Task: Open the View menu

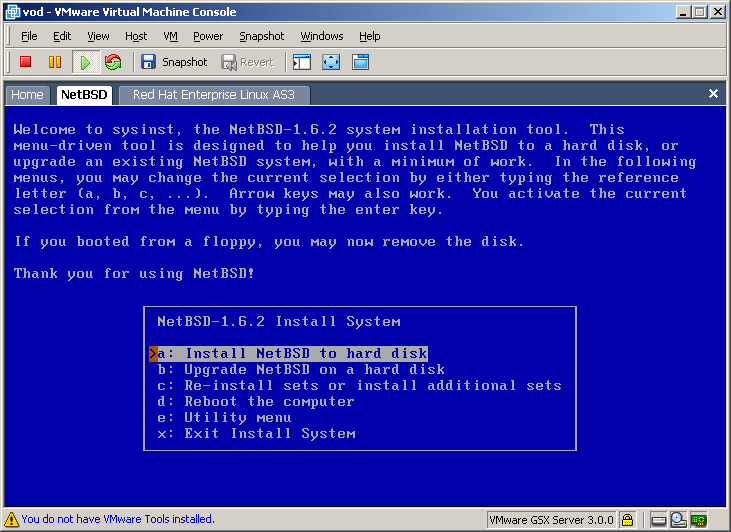Action: coord(98,36)
